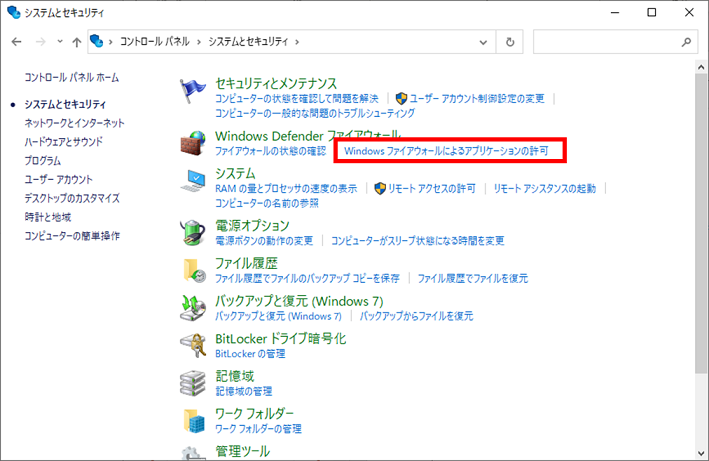Click the BitLocker drive keys icon
709x461 pixels.
193,345
